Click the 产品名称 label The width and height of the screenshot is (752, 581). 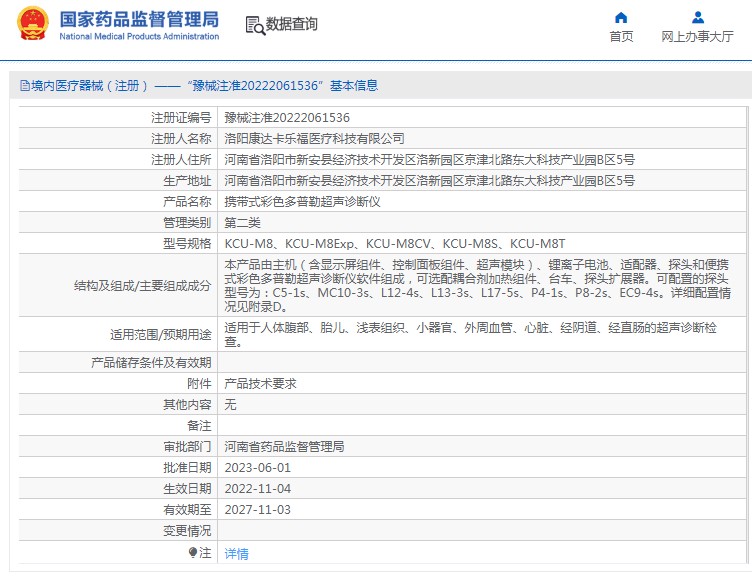click(187, 202)
